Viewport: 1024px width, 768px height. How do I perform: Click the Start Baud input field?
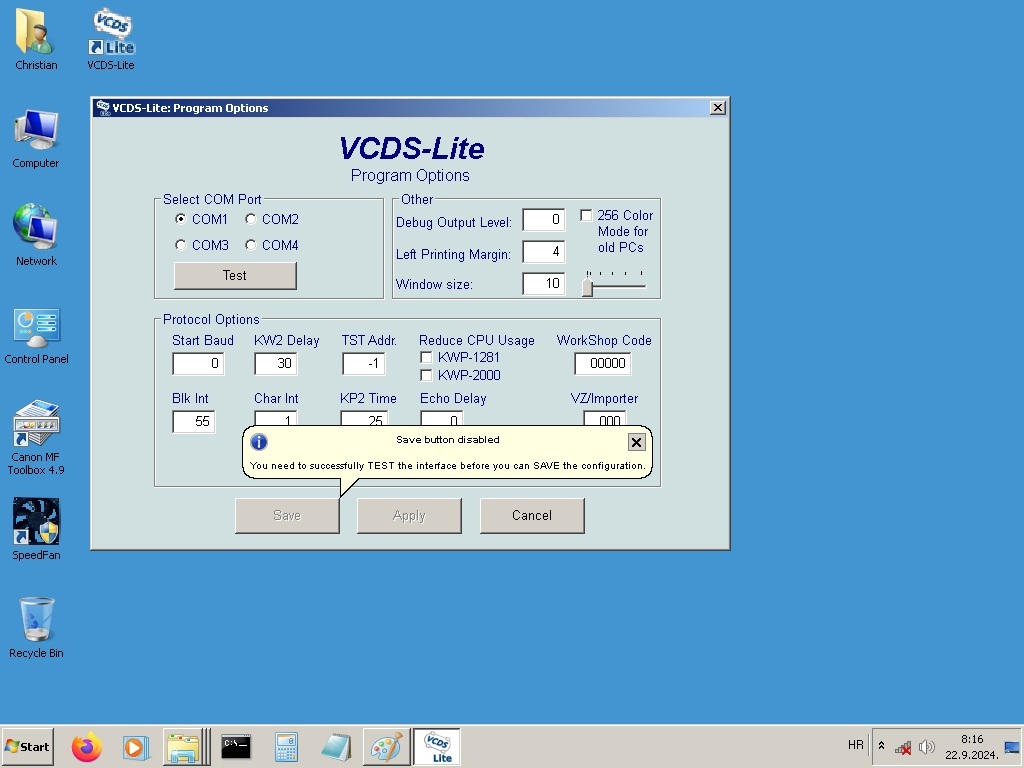pyautogui.click(x=199, y=364)
